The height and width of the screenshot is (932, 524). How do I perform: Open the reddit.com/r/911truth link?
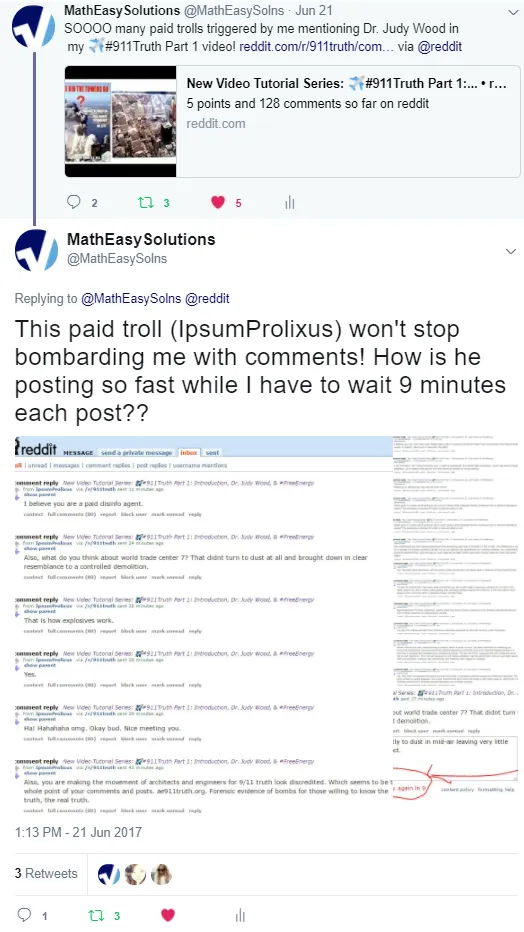(316, 46)
